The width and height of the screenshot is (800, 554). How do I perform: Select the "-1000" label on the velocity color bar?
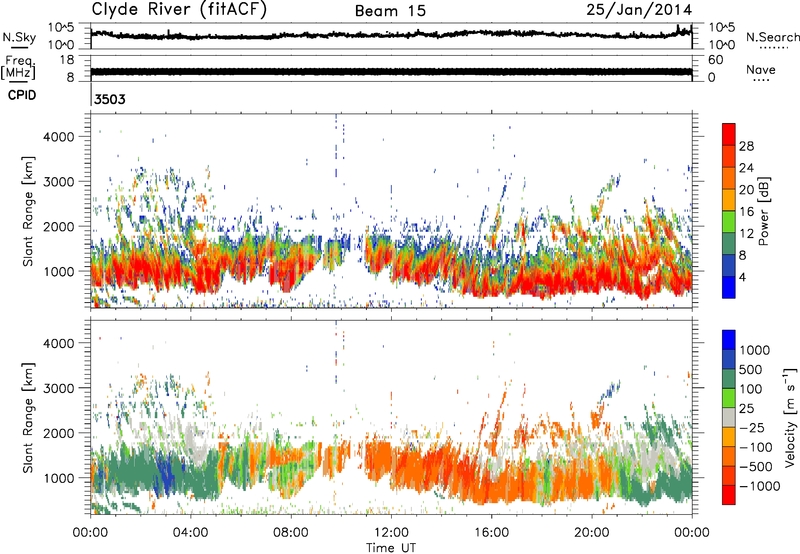point(759,486)
